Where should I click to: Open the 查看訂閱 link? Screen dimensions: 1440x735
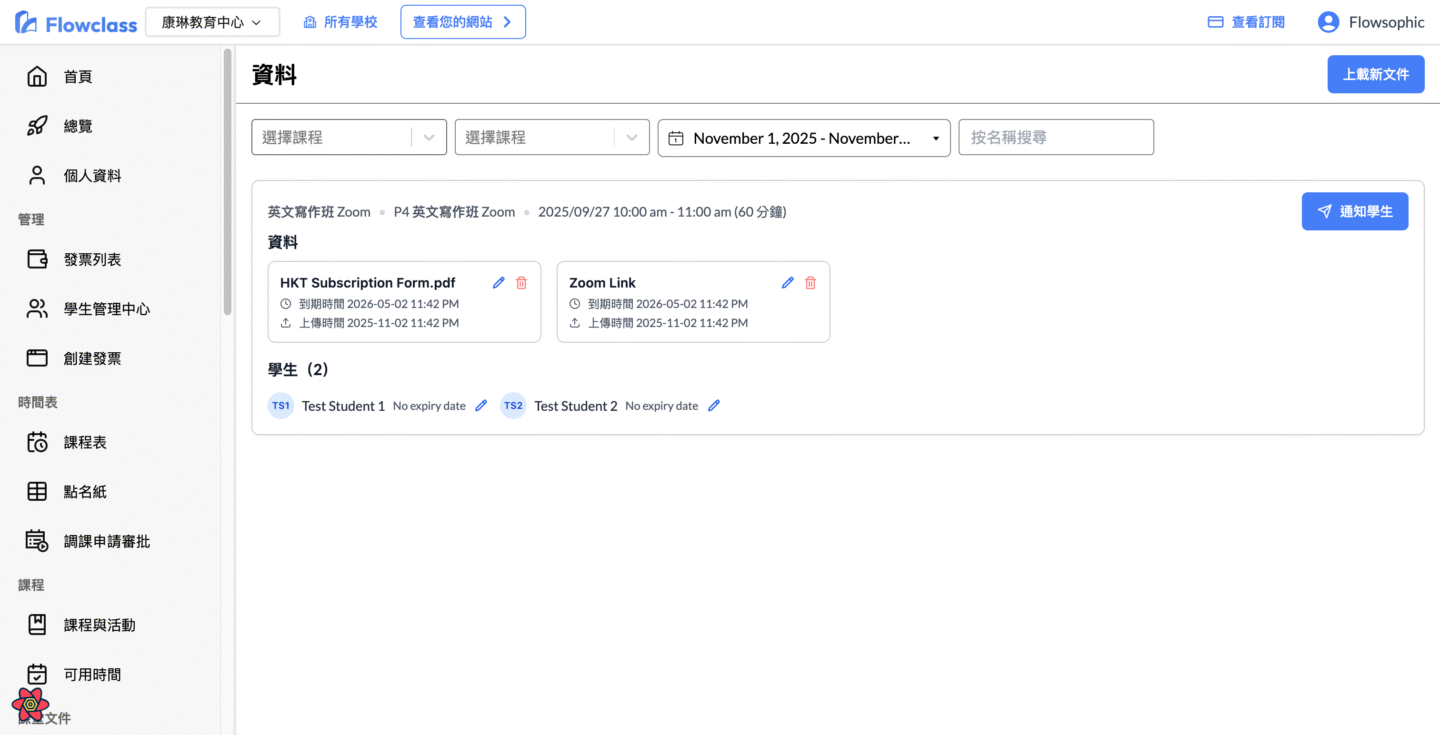[x=1246, y=22]
